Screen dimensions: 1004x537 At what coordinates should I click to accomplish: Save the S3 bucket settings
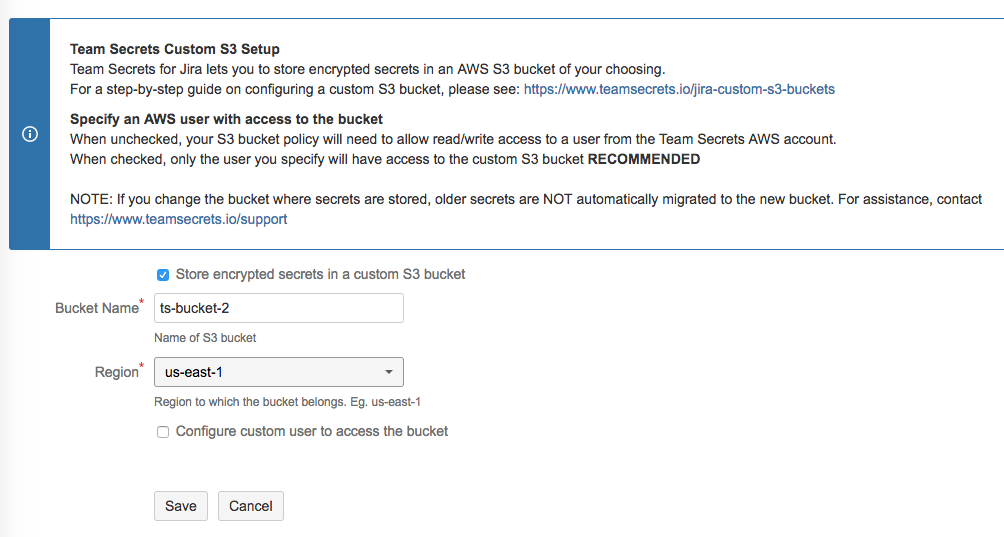pos(181,506)
